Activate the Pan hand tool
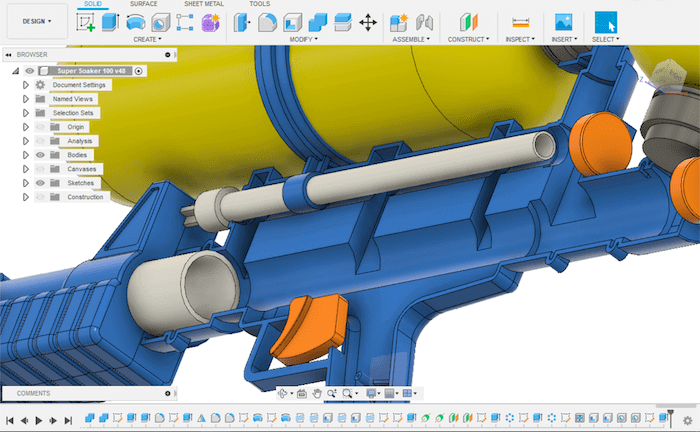Viewport: 700px width, 432px height. [316, 394]
